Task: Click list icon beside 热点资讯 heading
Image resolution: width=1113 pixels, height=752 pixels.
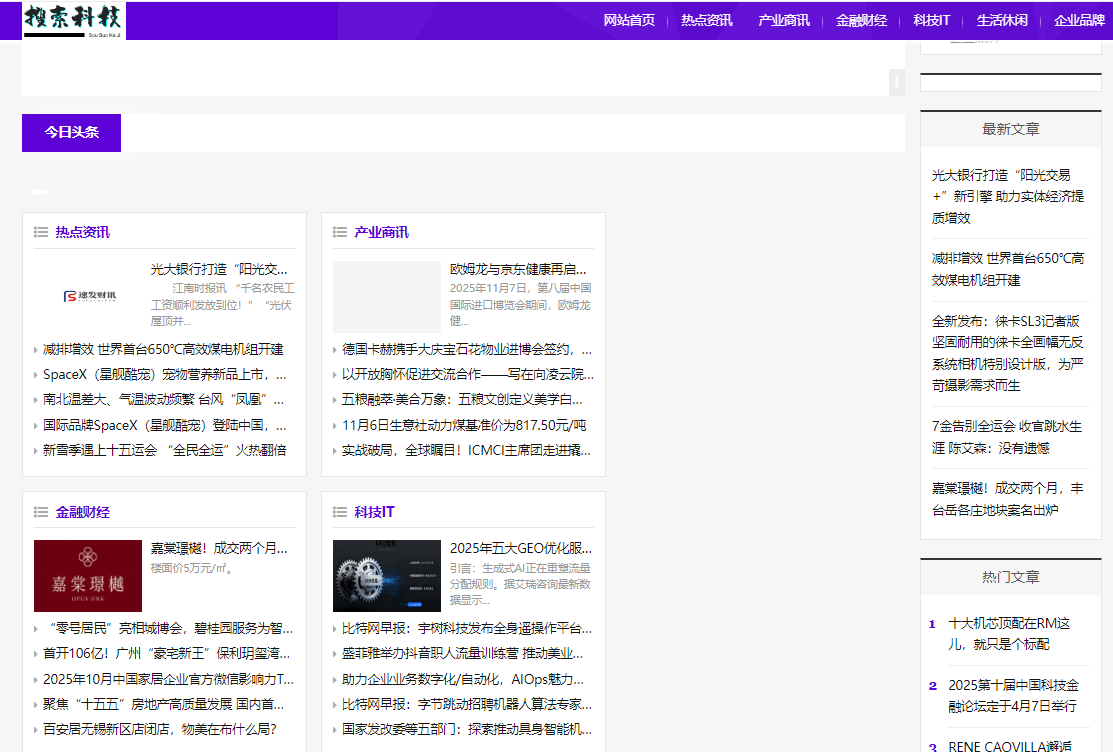Action: (41, 232)
